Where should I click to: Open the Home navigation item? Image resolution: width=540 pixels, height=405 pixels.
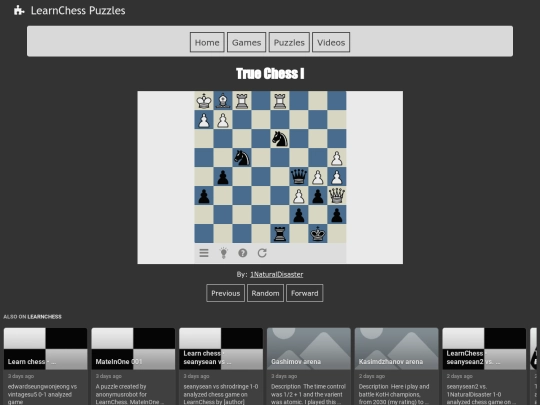pyautogui.click(x=207, y=42)
